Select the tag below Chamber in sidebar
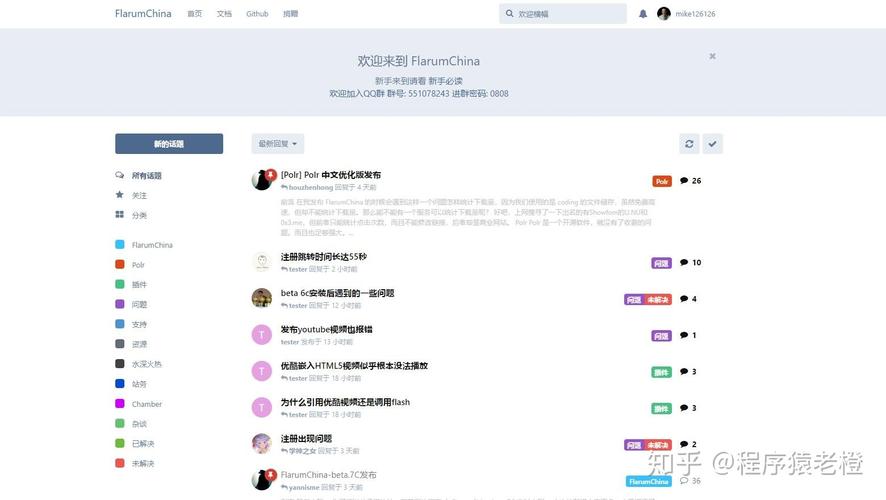 click(139, 424)
